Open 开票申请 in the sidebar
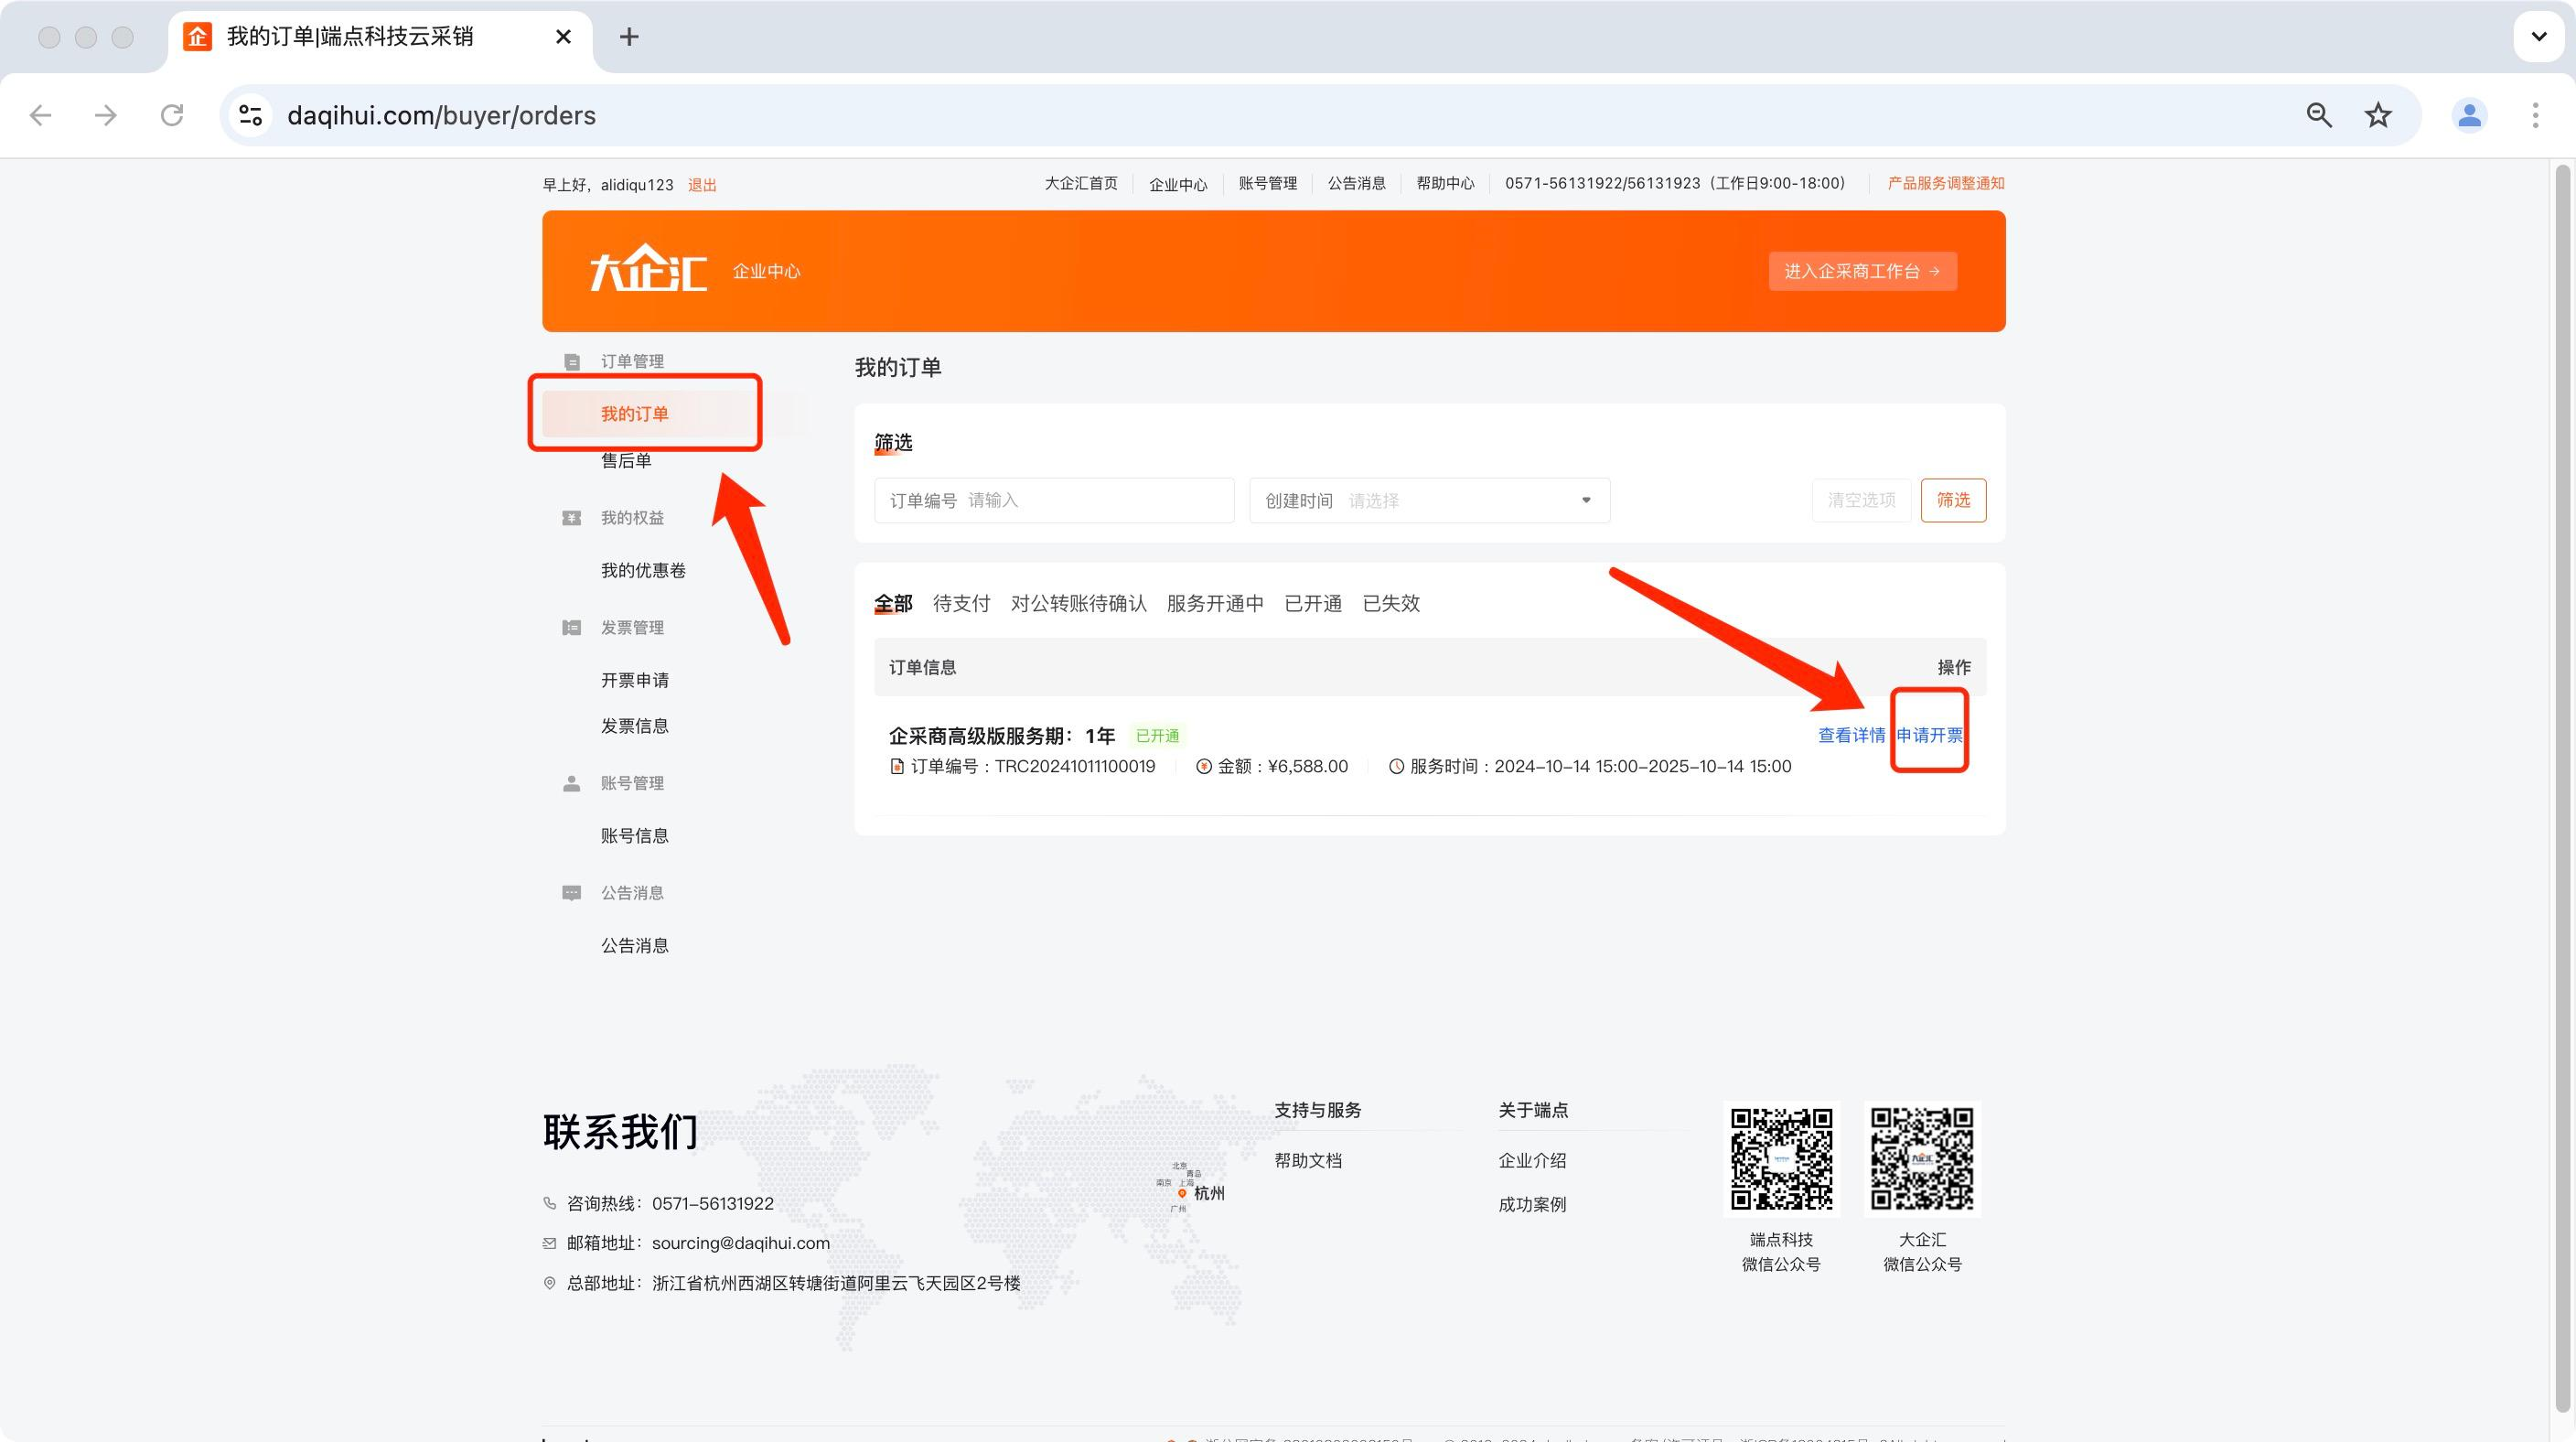The image size is (2576, 1442). [x=635, y=681]
